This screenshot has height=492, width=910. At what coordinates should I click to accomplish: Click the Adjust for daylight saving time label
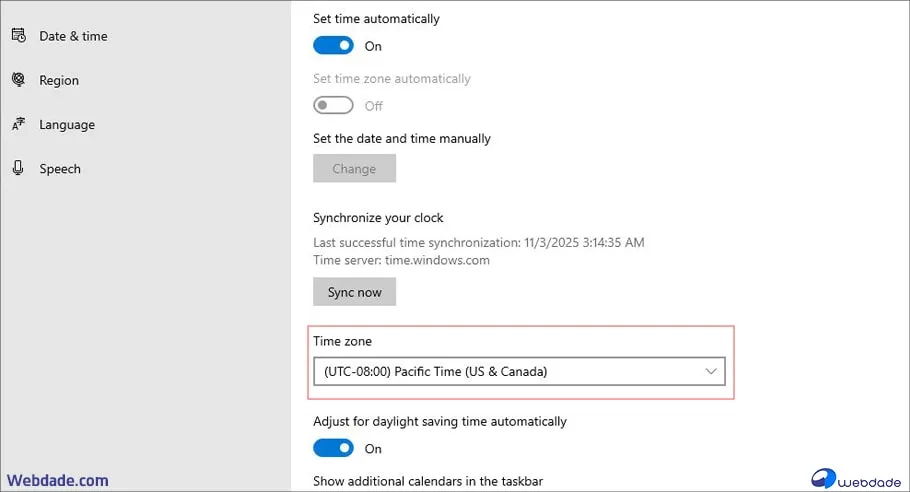(440, 421)
